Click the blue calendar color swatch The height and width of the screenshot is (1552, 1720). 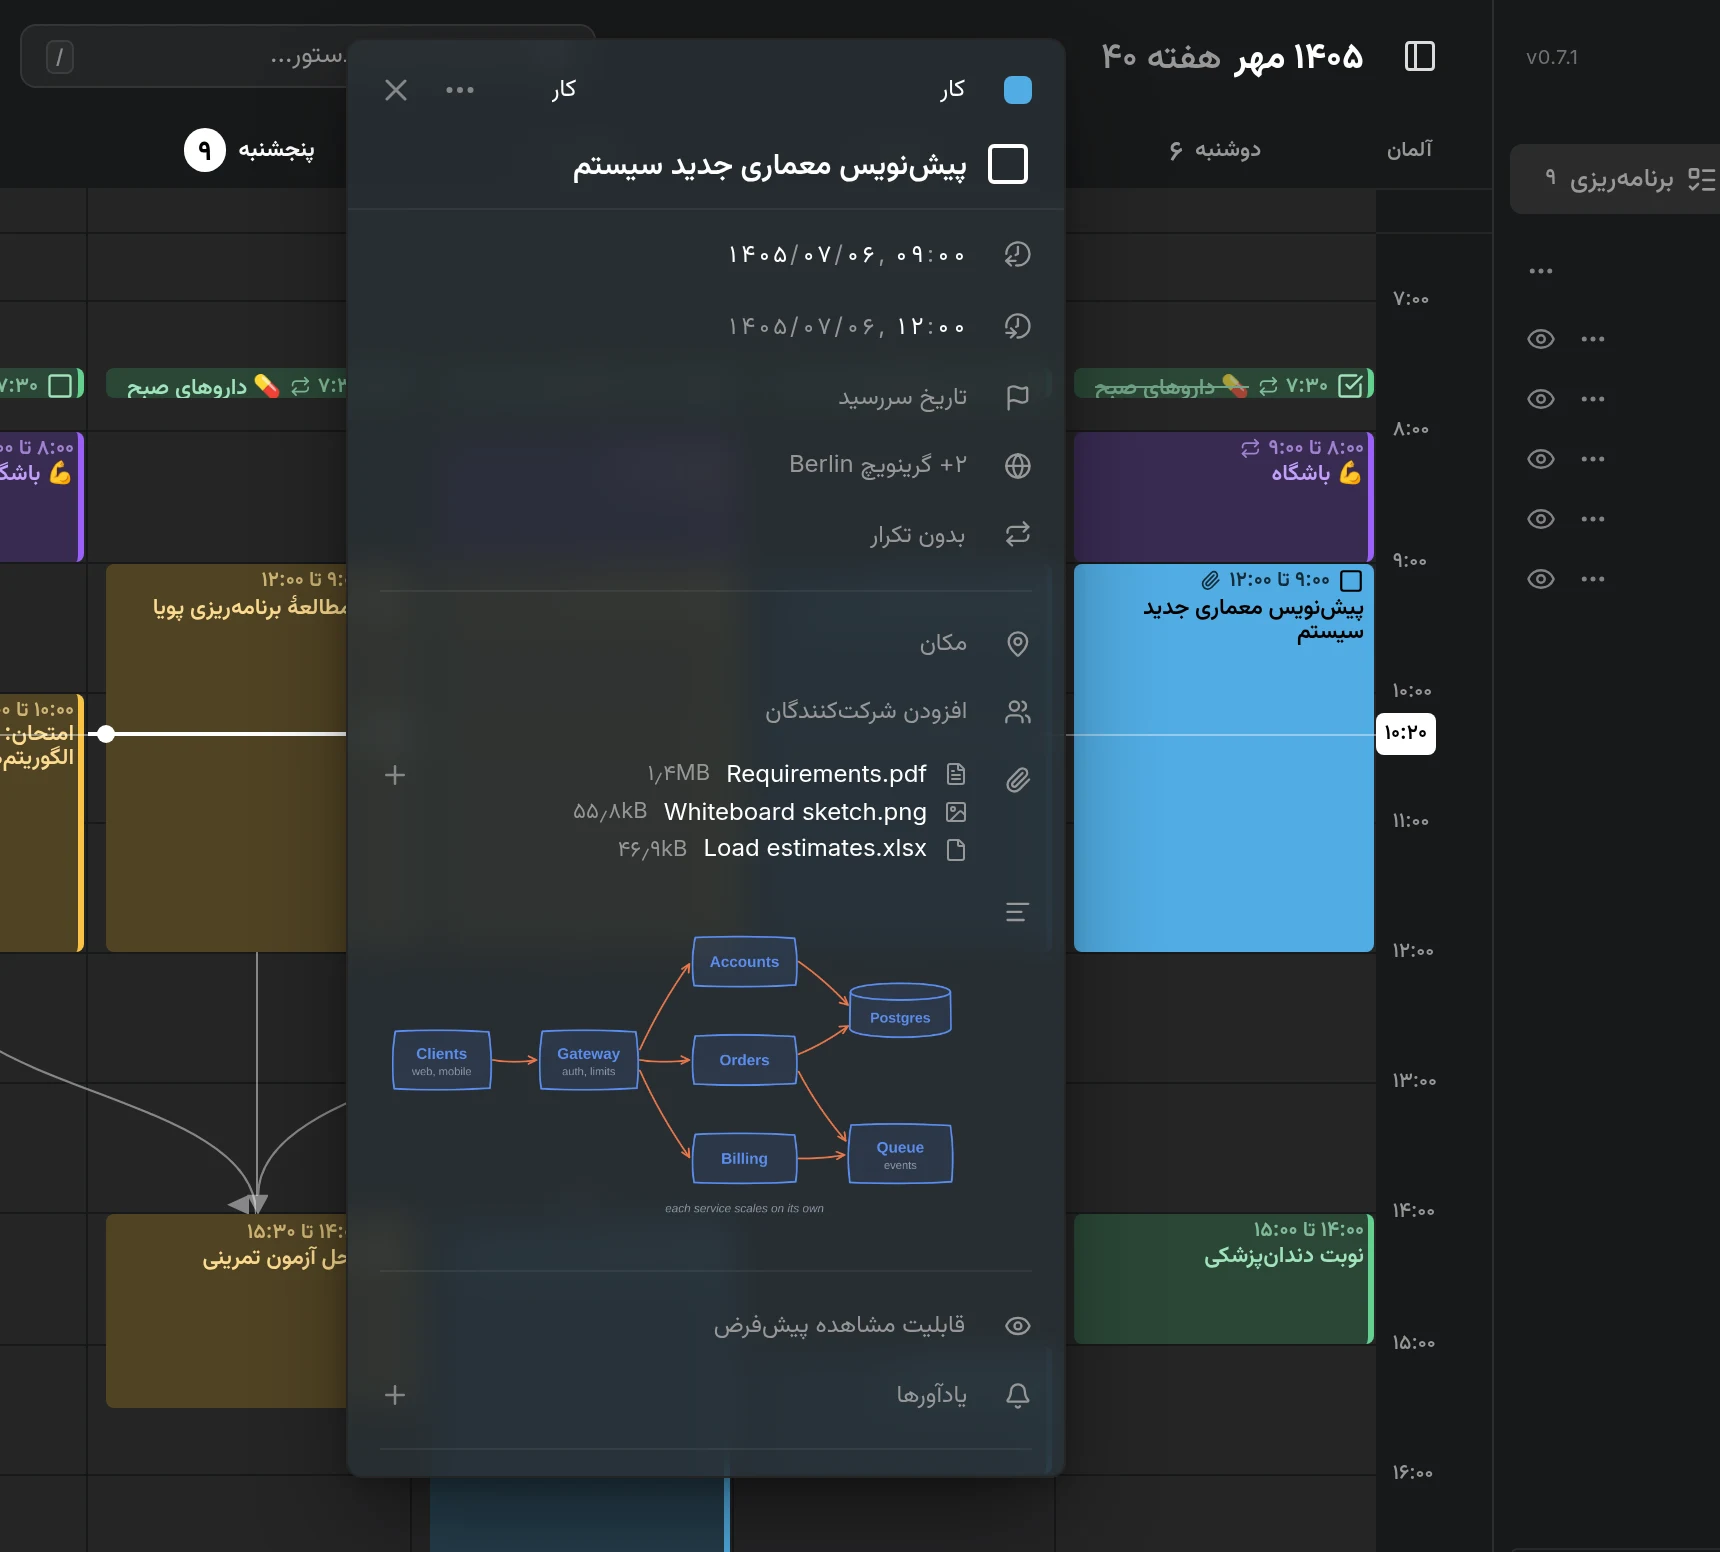[1017, 90]
